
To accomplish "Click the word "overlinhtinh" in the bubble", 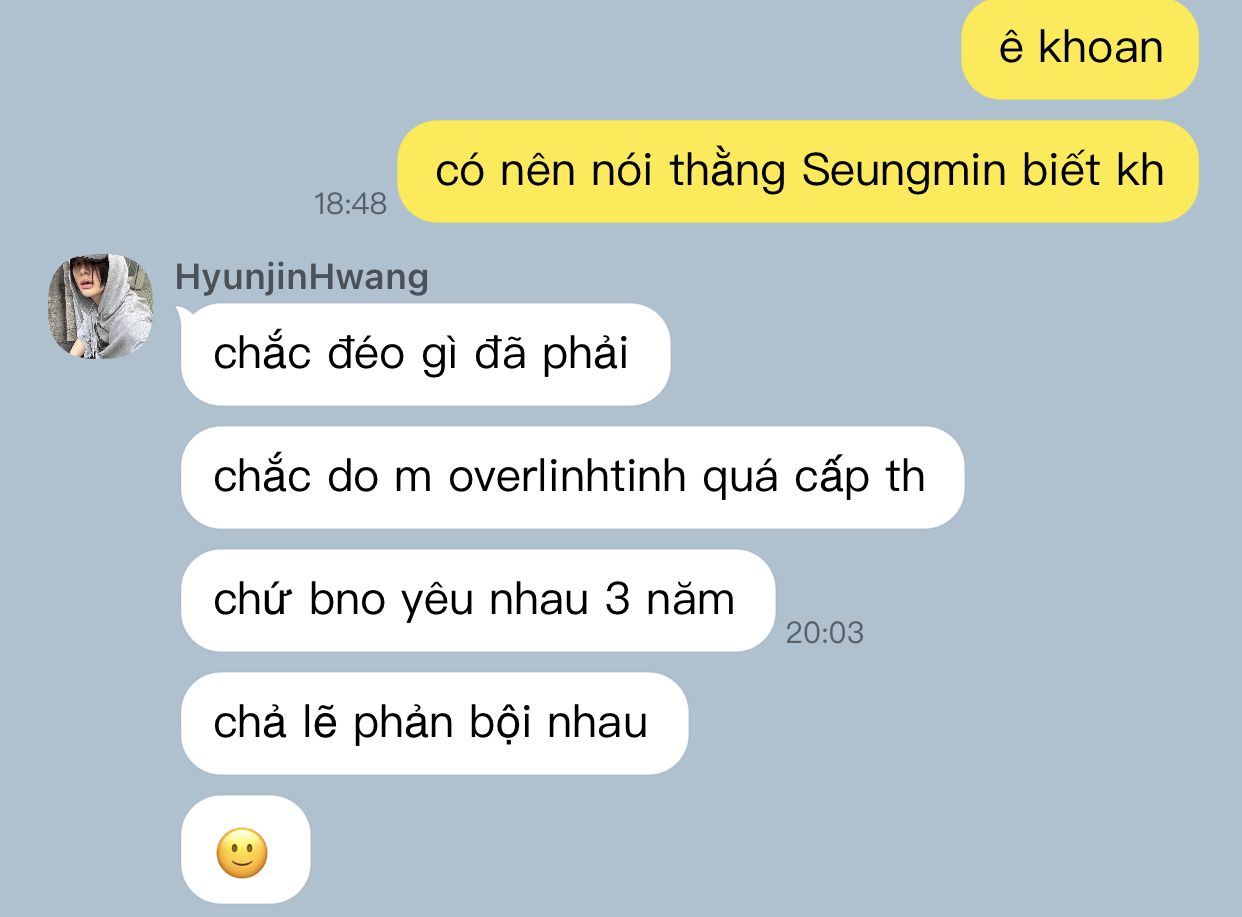I will tap(567, 478).
